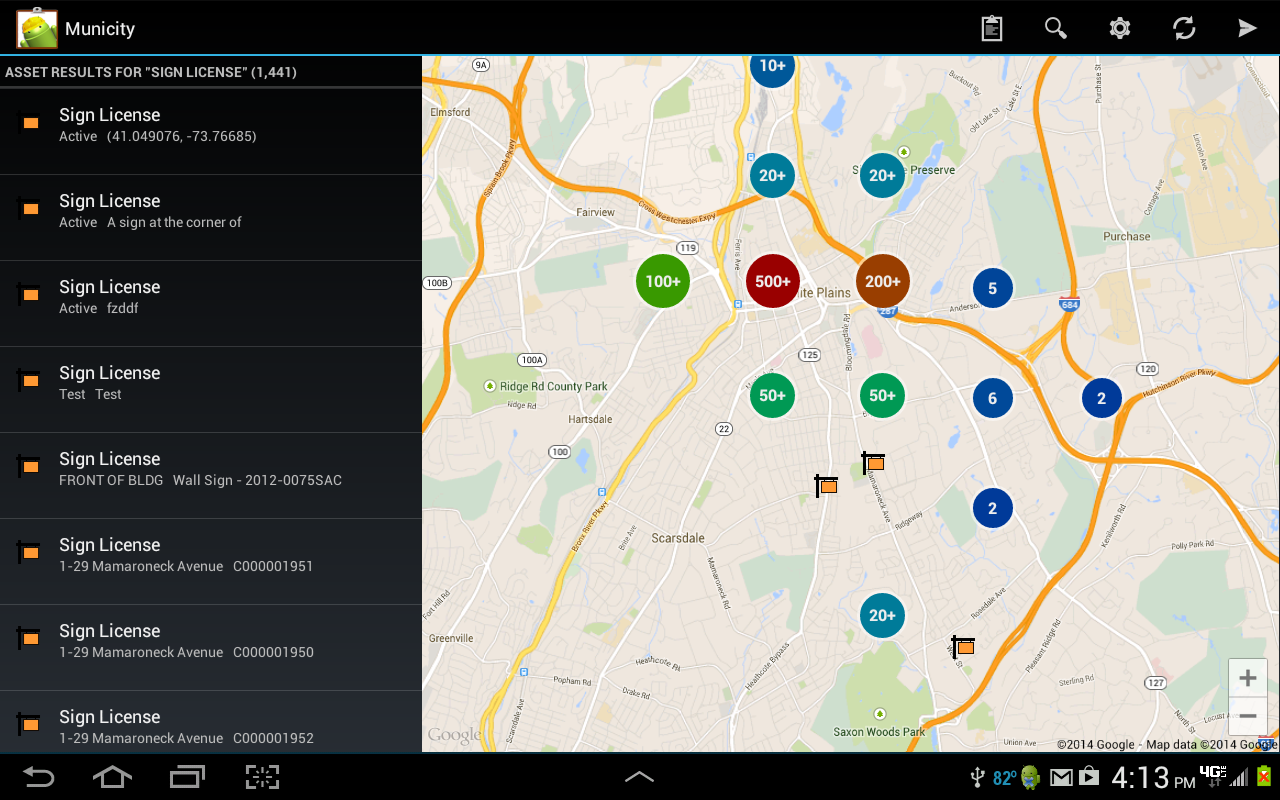
Task: Expand the dark red 500+ cluster
Action: tap(773, 281)
